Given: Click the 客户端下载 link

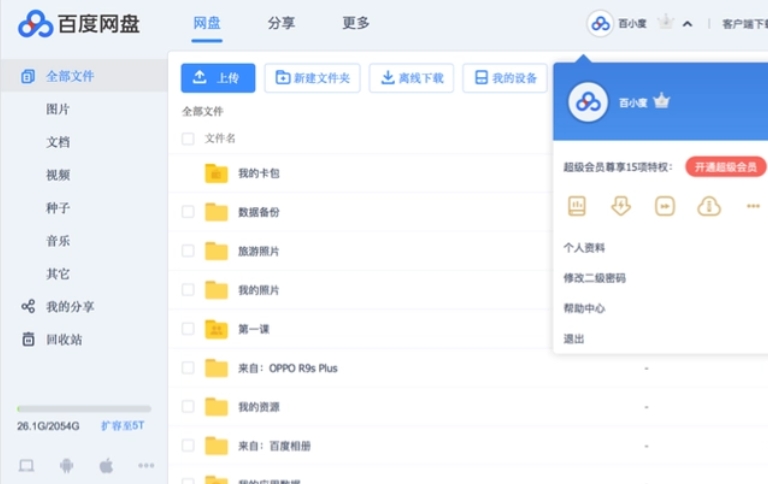Looking at the screenshot, I should click(745, 24).
